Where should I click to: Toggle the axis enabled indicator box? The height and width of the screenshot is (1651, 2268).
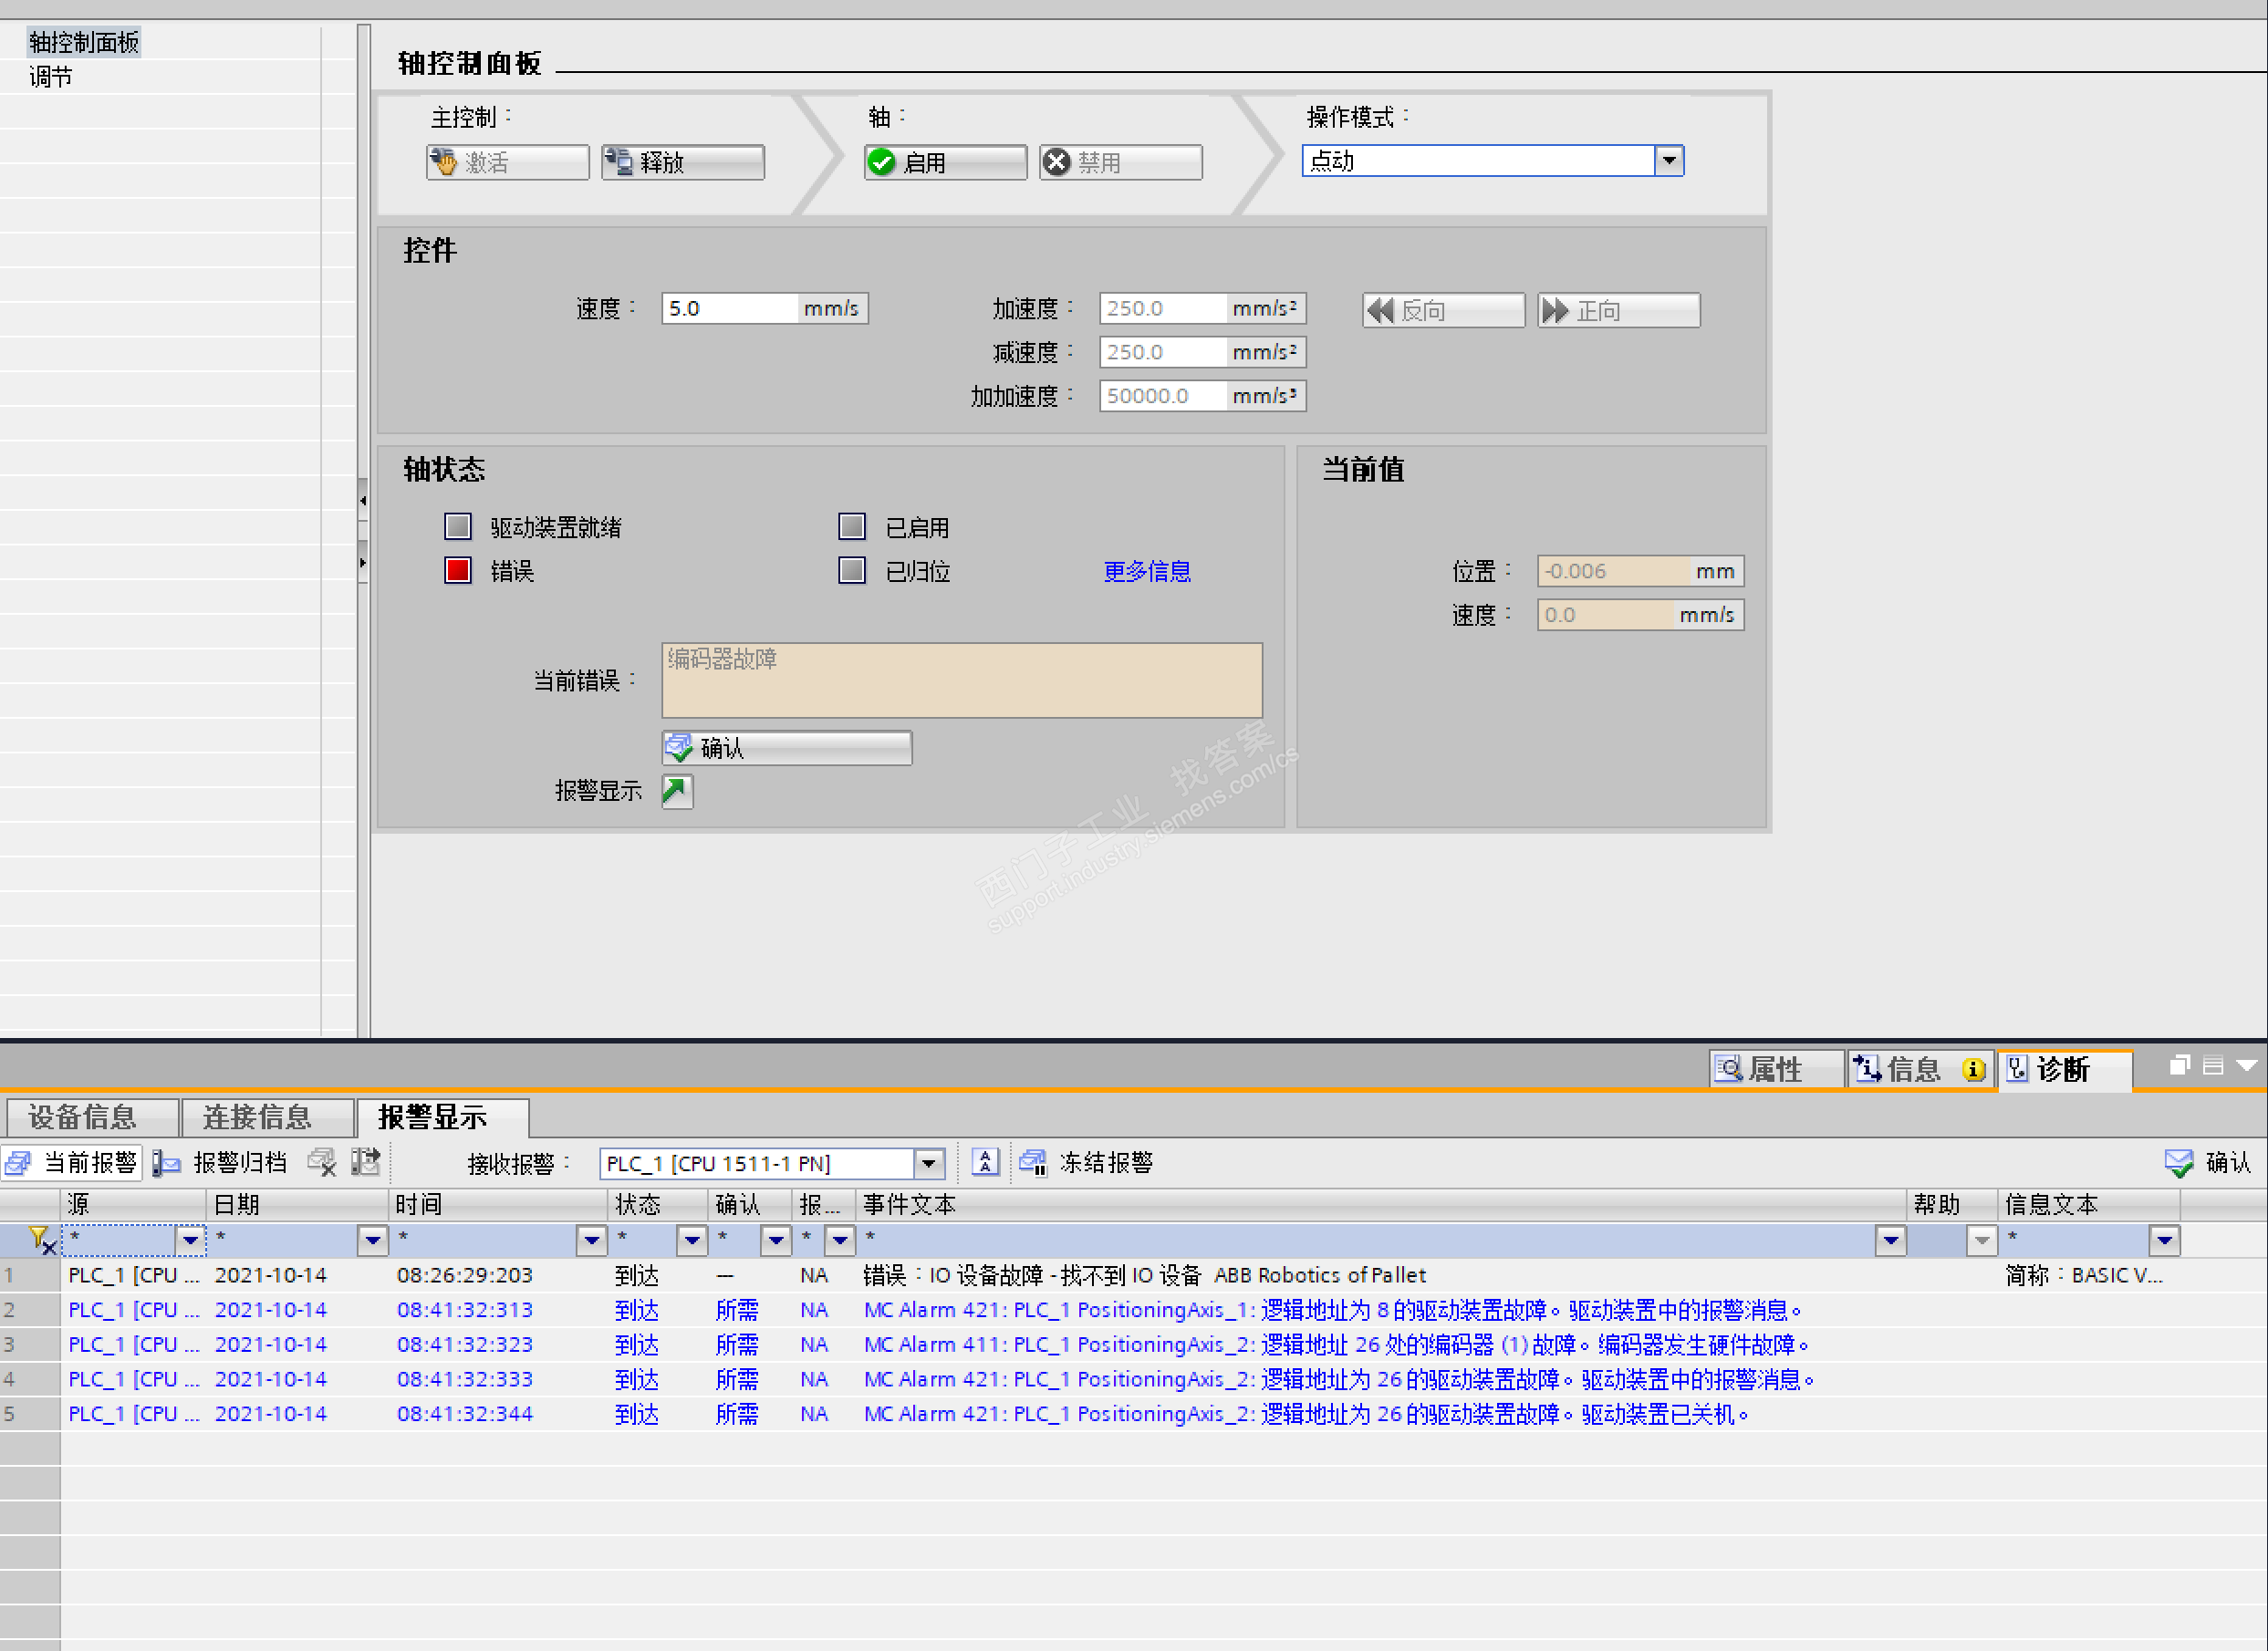coord(851,526)
